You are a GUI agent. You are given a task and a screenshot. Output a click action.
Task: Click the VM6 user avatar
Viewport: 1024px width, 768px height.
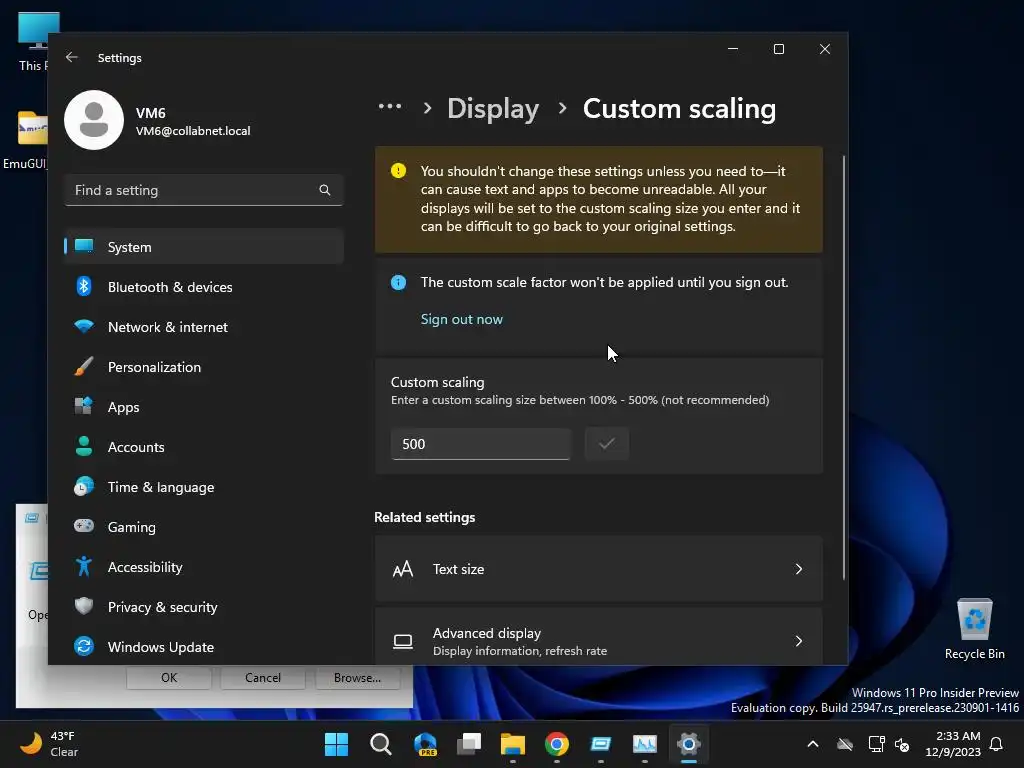point(94,120)
